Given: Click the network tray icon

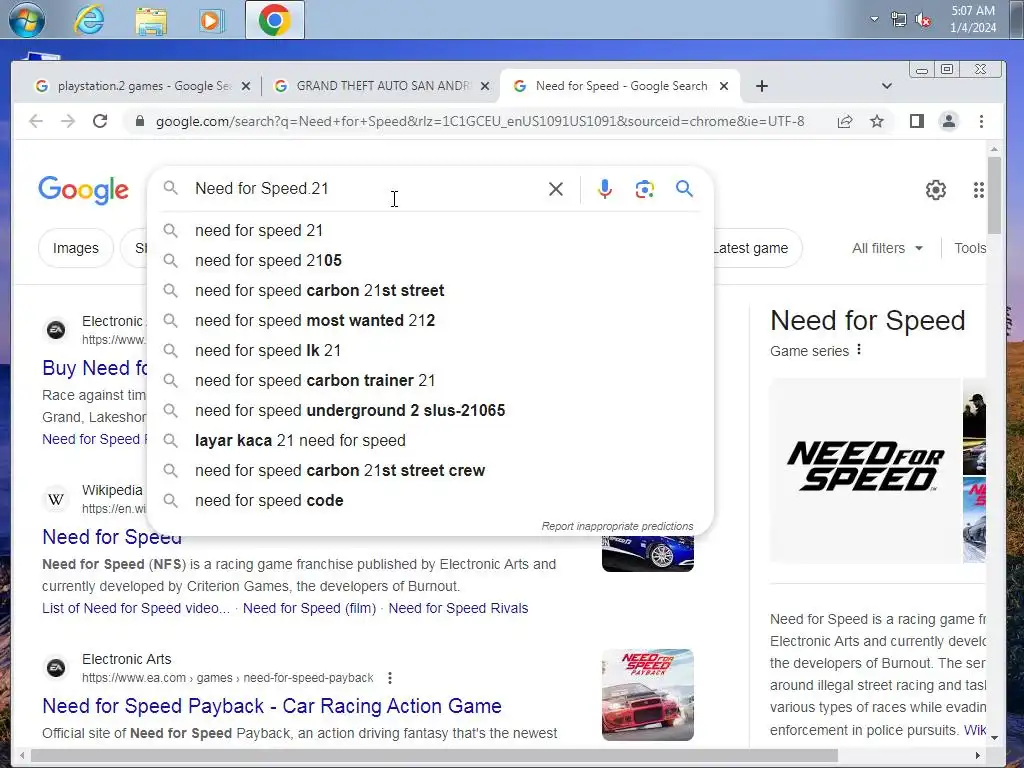Looking at the screenshot, I should pos(899,20).
